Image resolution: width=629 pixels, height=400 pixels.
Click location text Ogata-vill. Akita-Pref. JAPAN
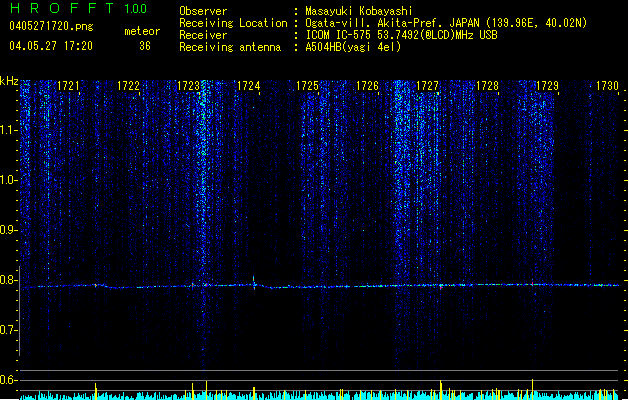[x=394, y=23]
